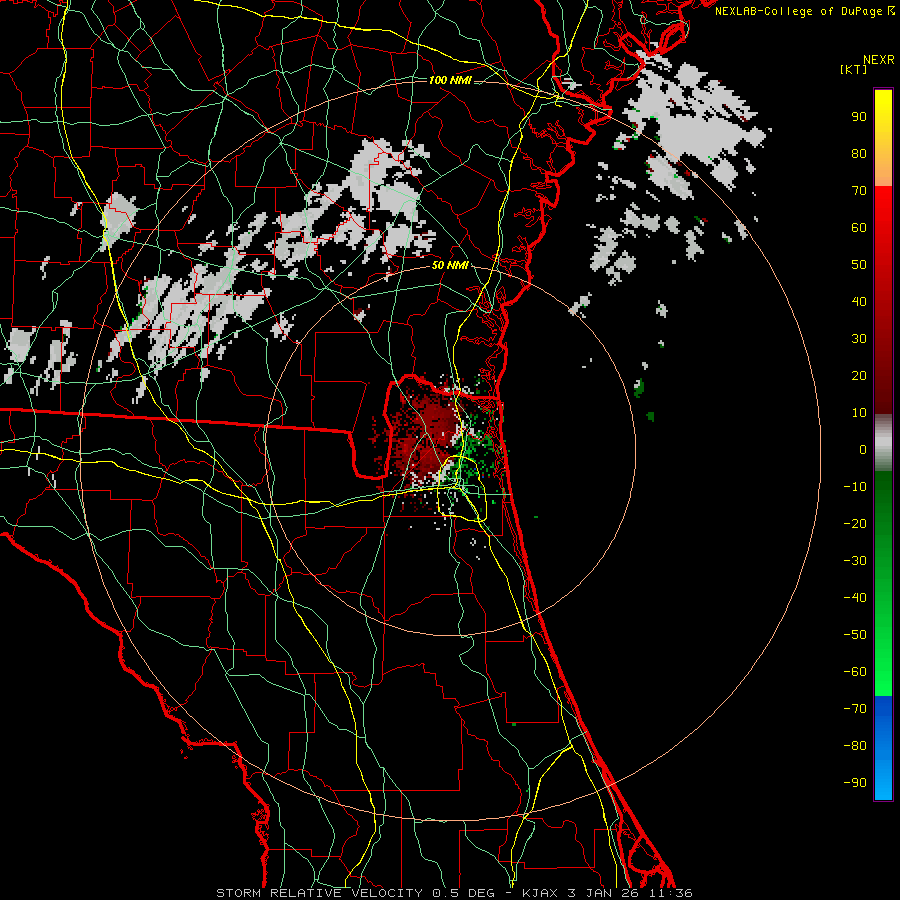This screenshot has width=900, height=900.
Task: Click the Storm Relative Velocity product caption
Action: [x=454, y=893]
